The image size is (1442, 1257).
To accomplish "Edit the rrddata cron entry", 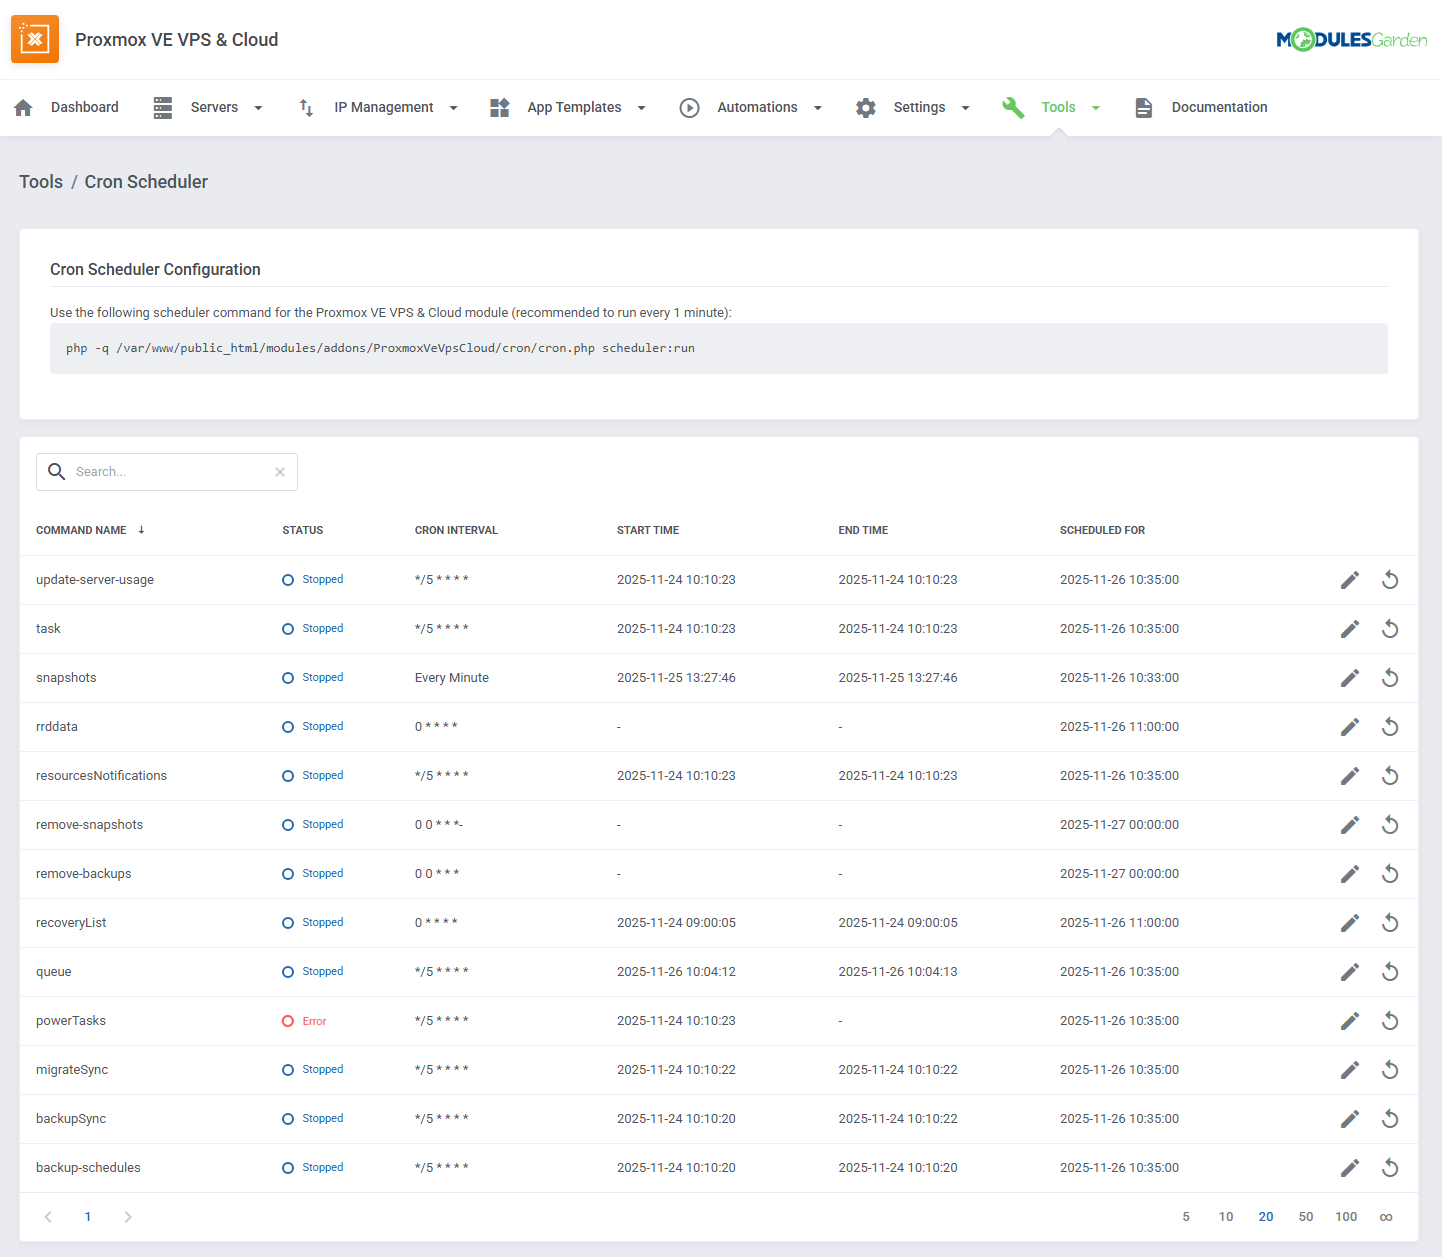I will coord(1350,727).
